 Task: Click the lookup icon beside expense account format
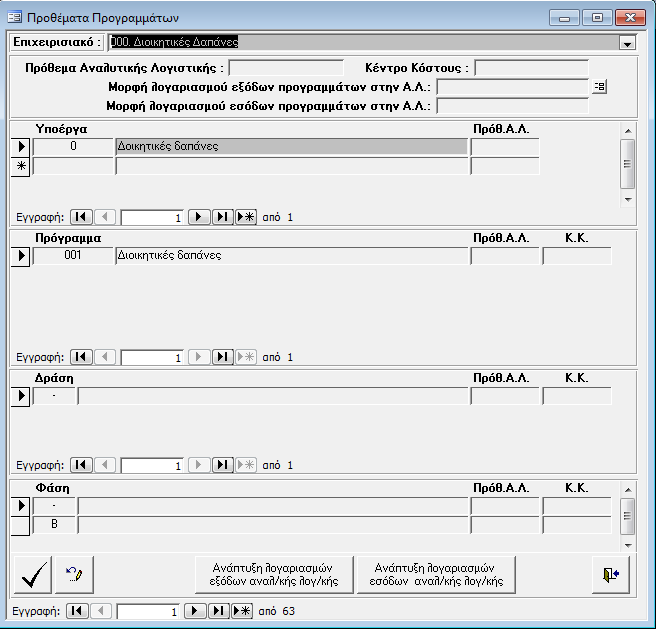pos(599,87)
